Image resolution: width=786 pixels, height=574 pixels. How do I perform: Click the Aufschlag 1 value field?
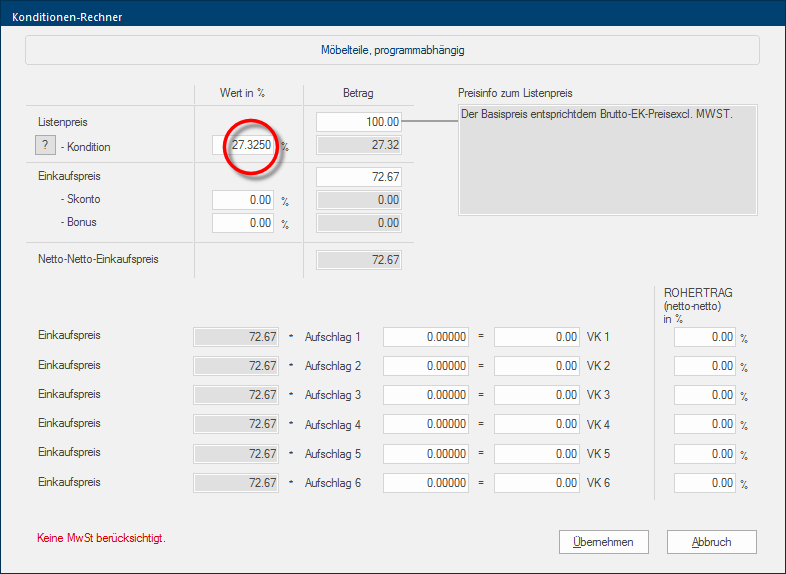click(x=425, y=338)
